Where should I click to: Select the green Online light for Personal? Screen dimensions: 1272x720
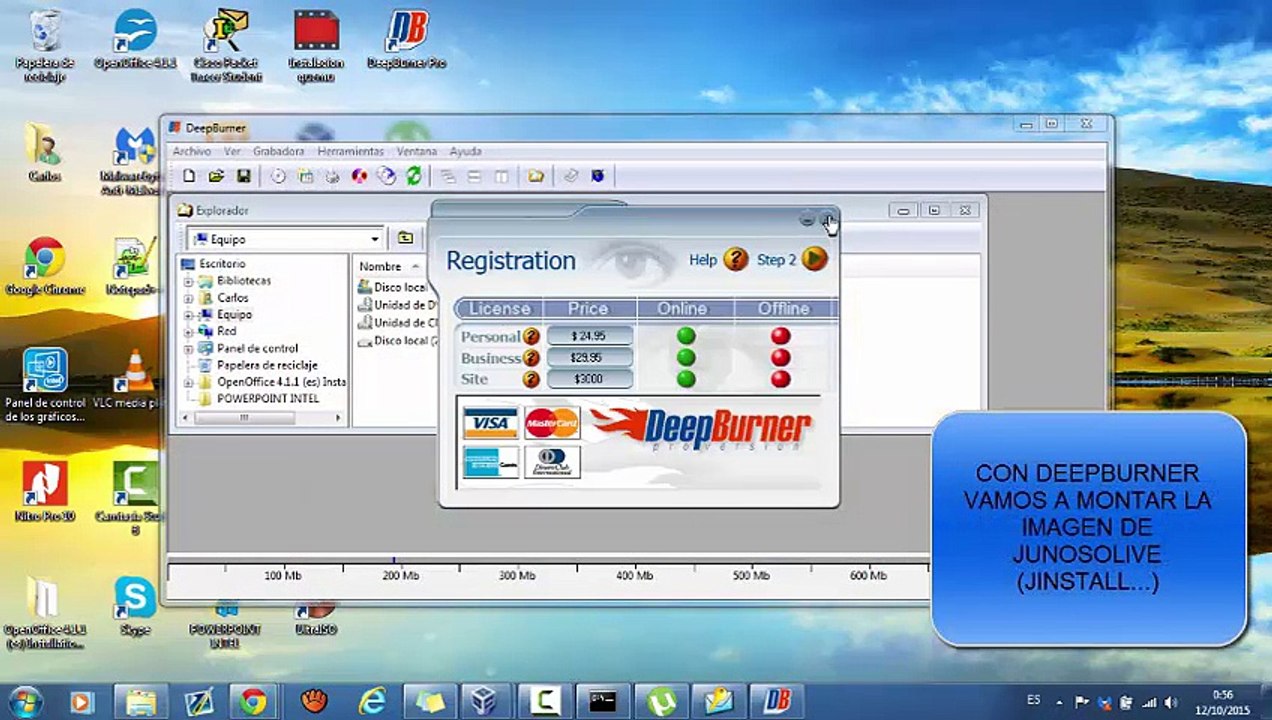pos(686,336)
